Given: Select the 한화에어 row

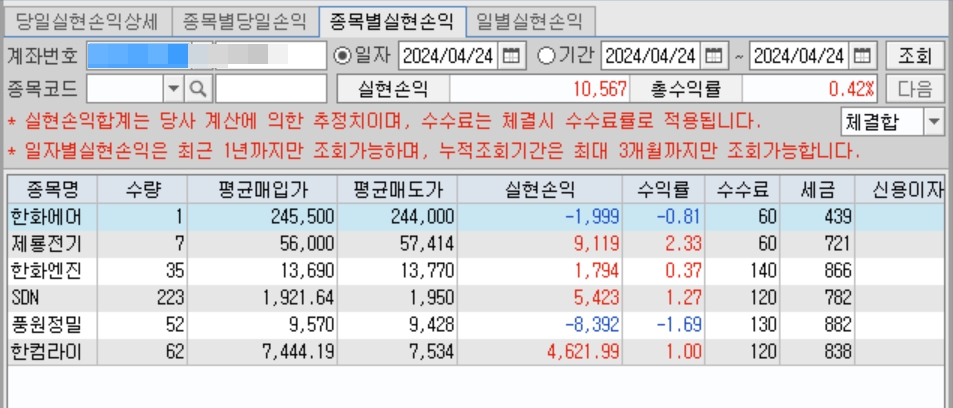Looking at the screenshot, I should (x=476, y=217).
